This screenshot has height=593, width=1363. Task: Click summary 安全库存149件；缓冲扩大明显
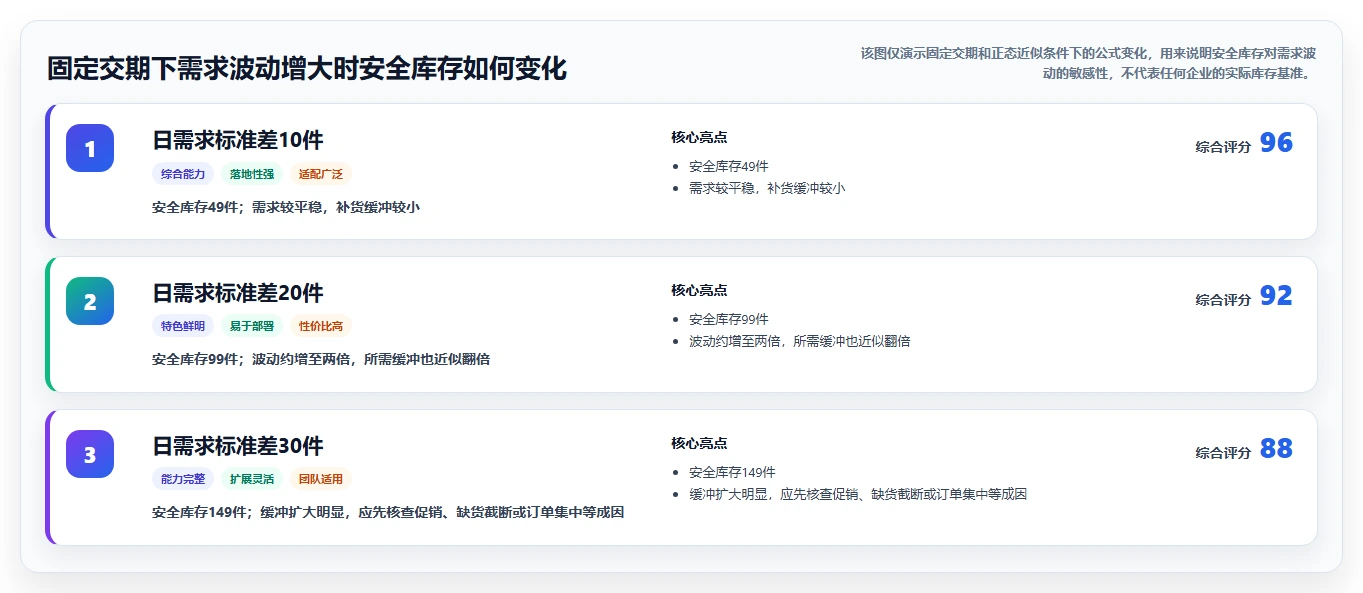tap(388, 512)
